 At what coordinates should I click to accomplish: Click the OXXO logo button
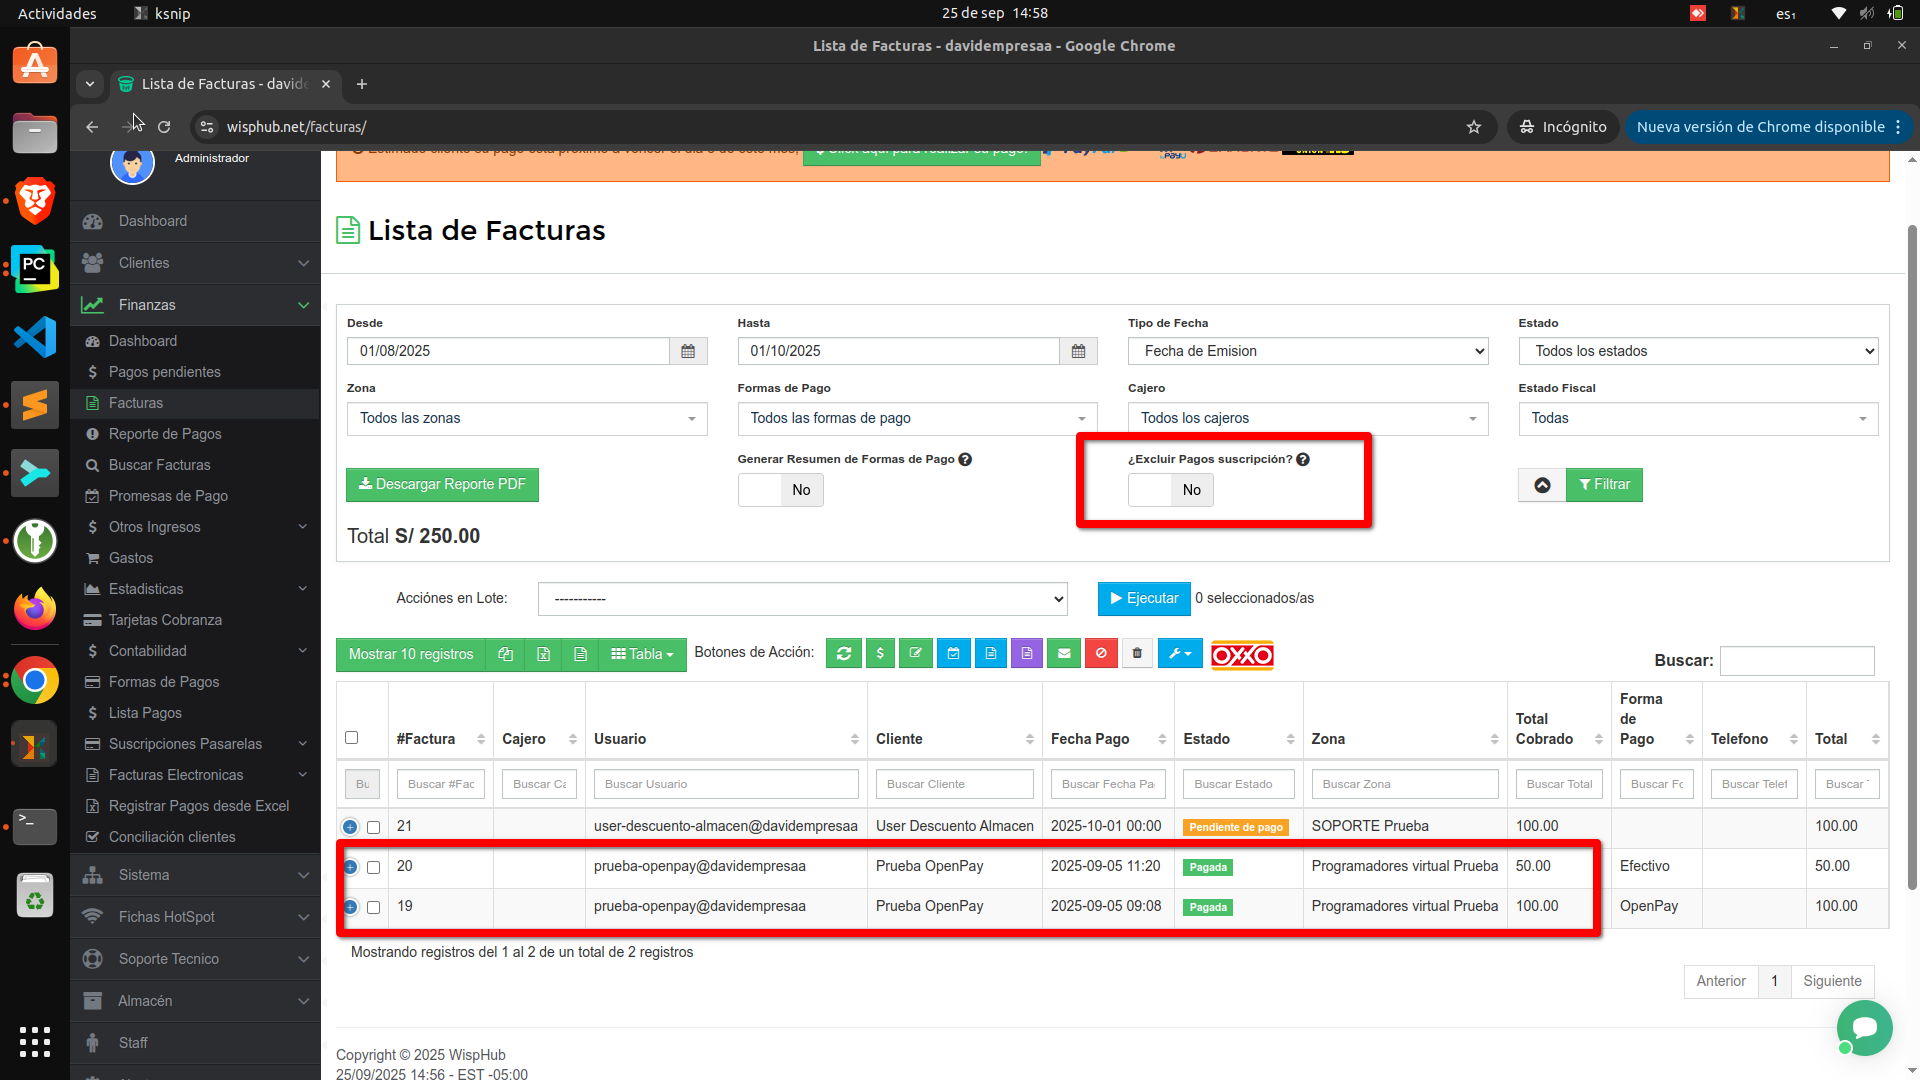click(1242, 655)
